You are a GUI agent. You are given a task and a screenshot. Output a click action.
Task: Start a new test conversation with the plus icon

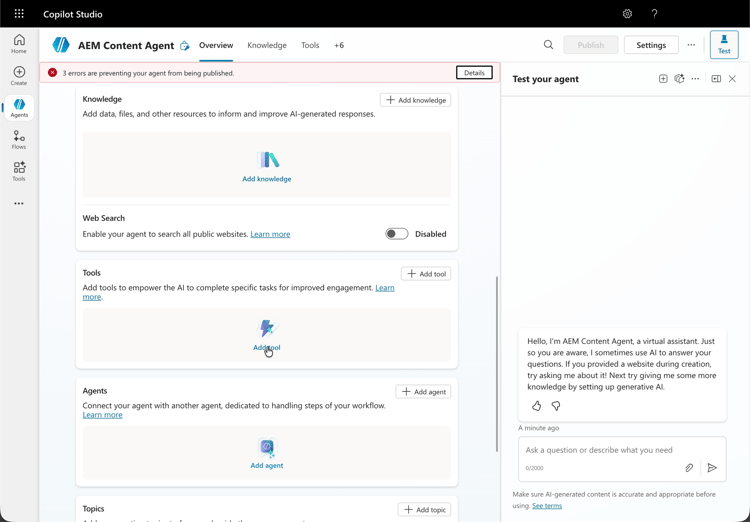click(663, 79)
